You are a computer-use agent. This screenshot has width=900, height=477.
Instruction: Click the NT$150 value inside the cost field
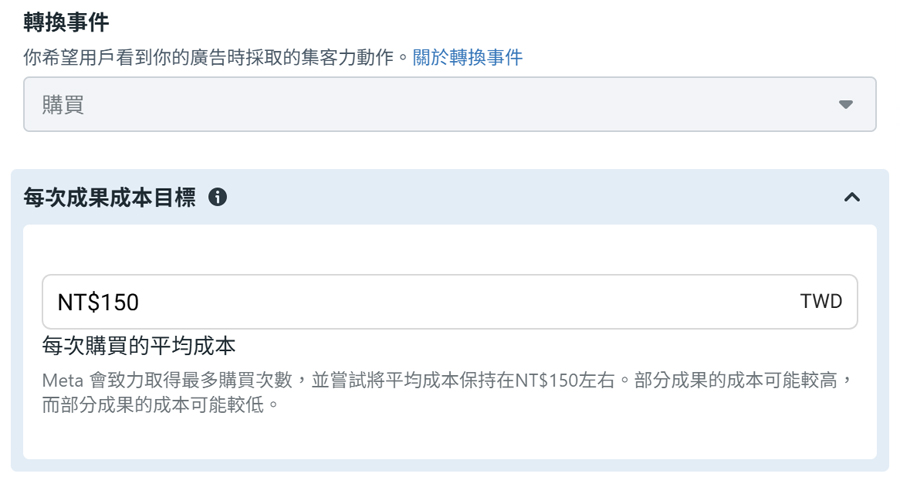coord(98,303)
